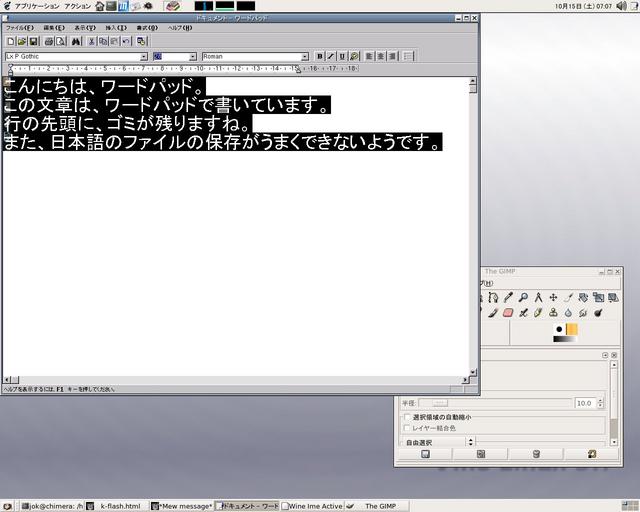Select the GIMP Move tool
The height and width of the screenshot is (512, 640).
tap(553, 297)
